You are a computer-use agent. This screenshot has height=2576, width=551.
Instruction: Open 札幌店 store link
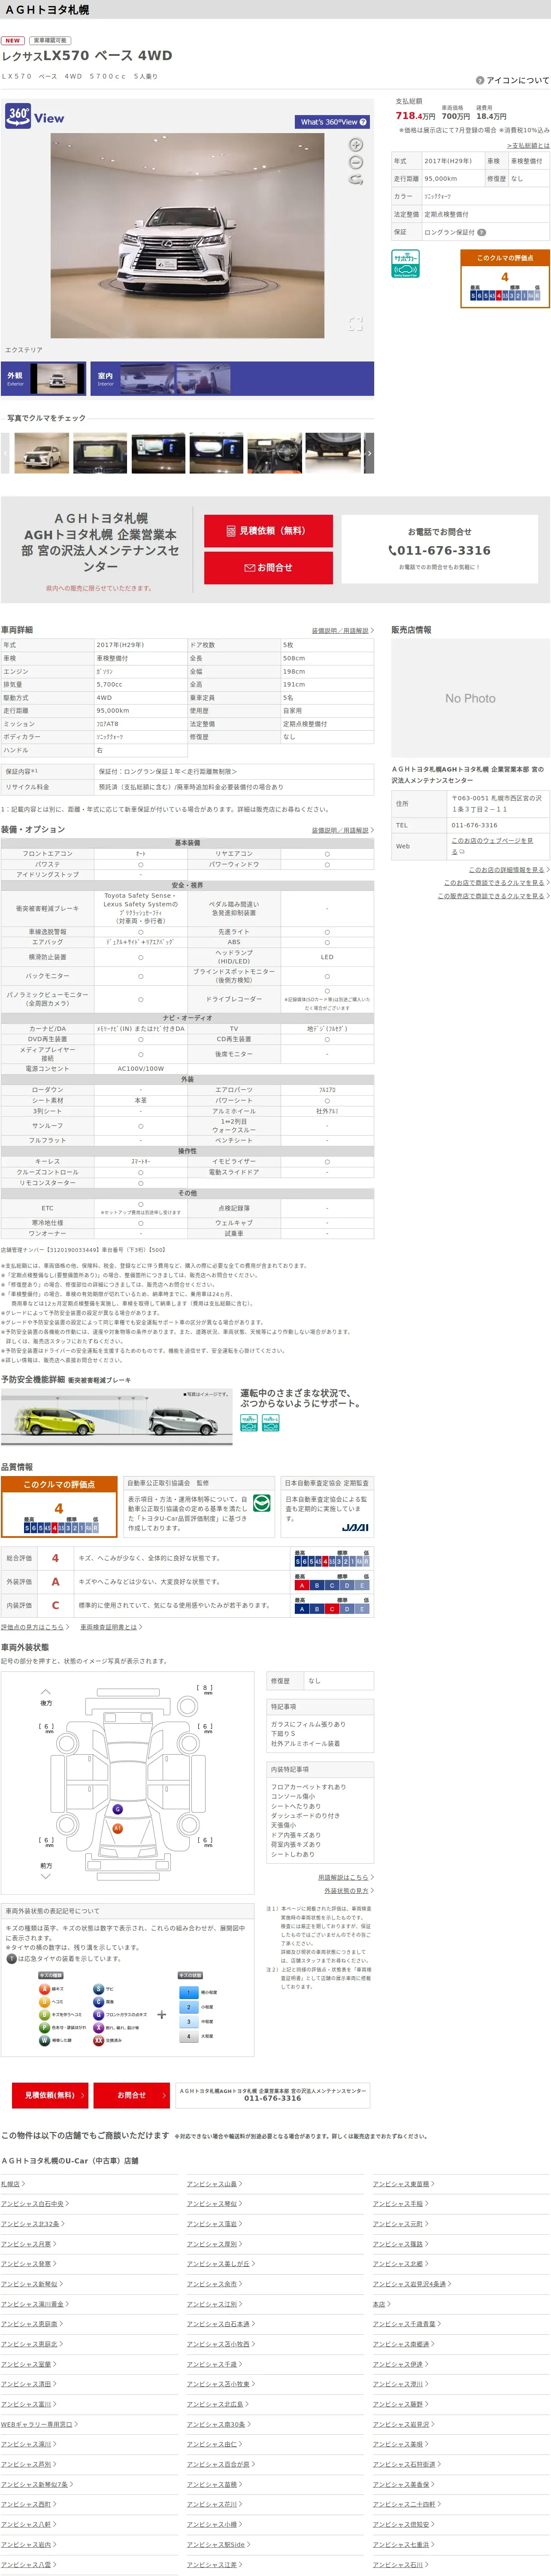click(x=13, y=2183)
